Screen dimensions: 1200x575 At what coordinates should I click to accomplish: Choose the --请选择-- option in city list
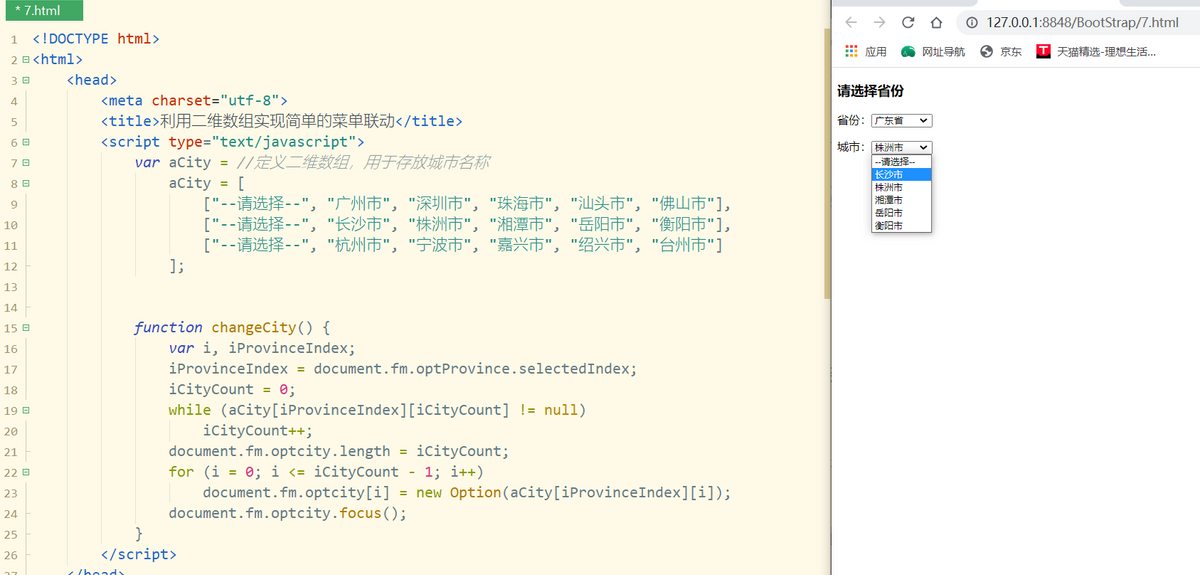click(x=901, y=161)
